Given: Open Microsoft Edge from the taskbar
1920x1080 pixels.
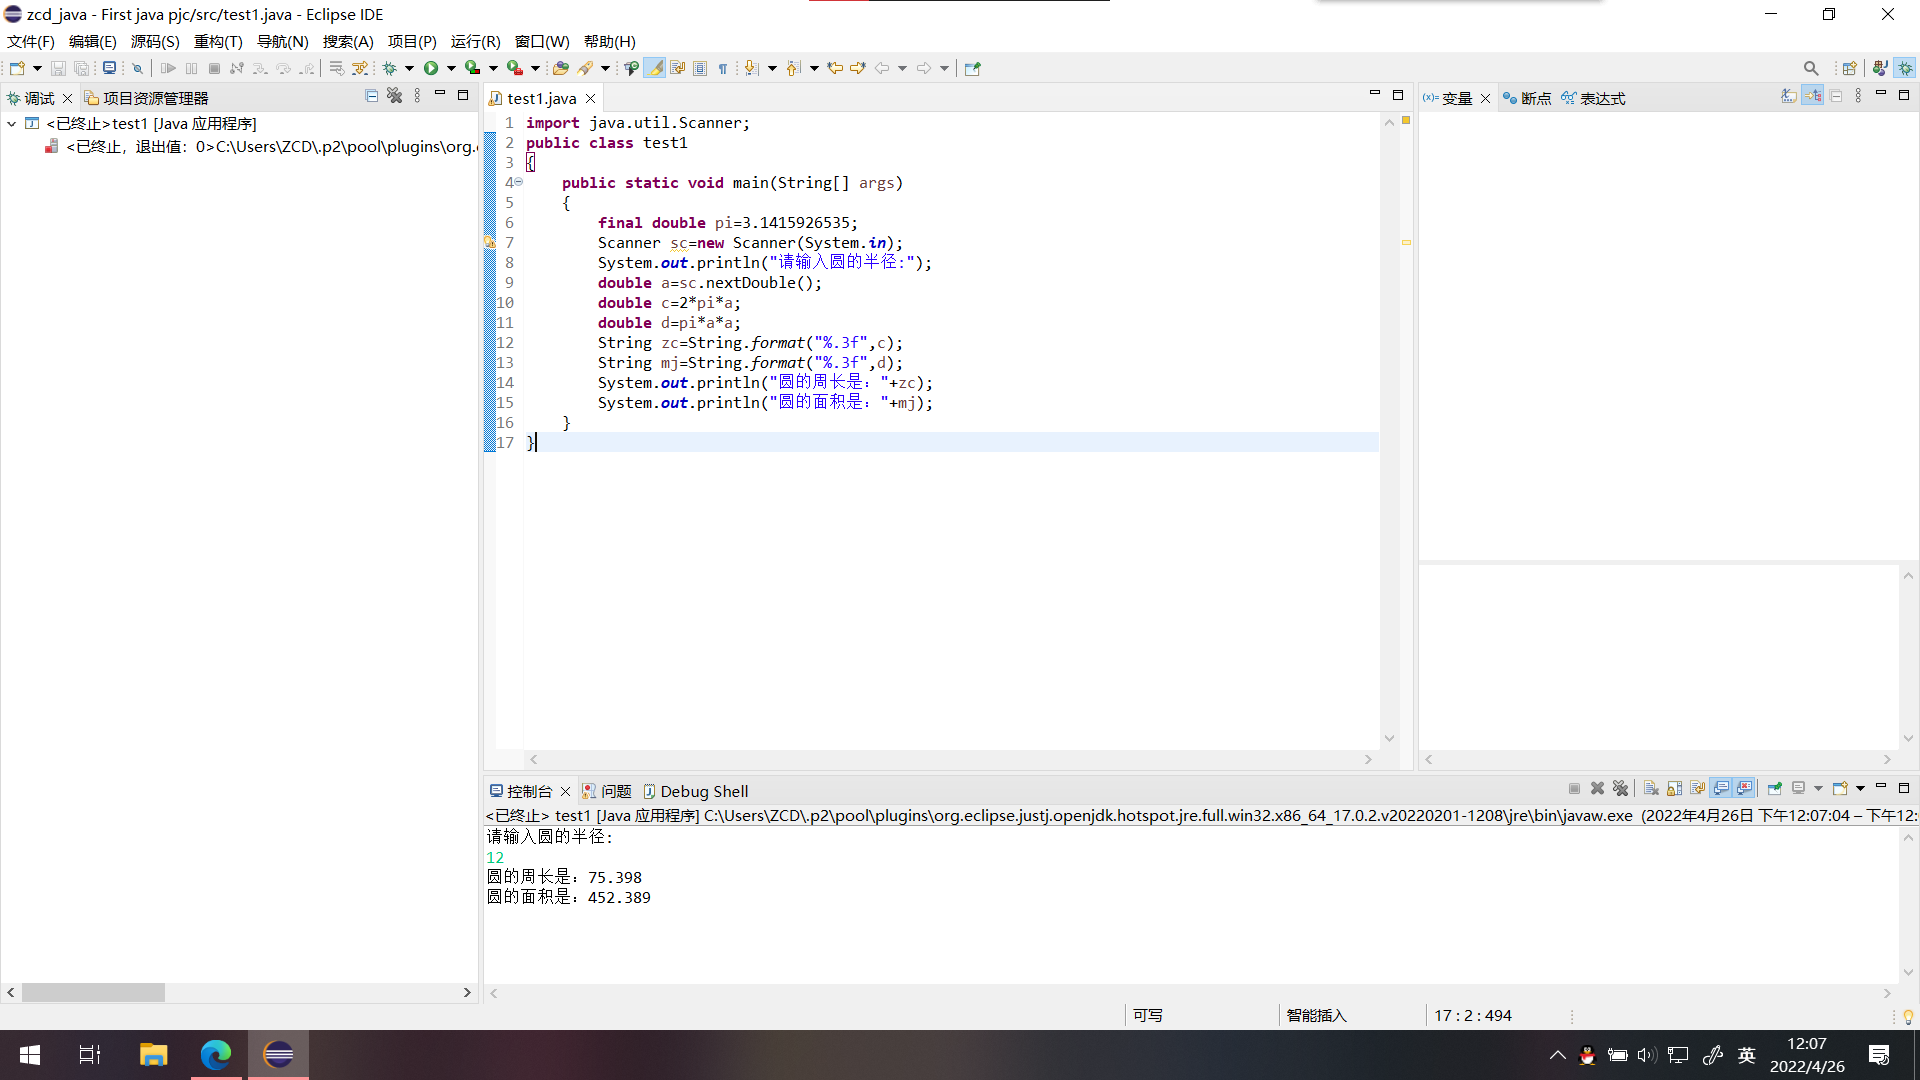Looking at the screenshot, I should pos(216,1054).
